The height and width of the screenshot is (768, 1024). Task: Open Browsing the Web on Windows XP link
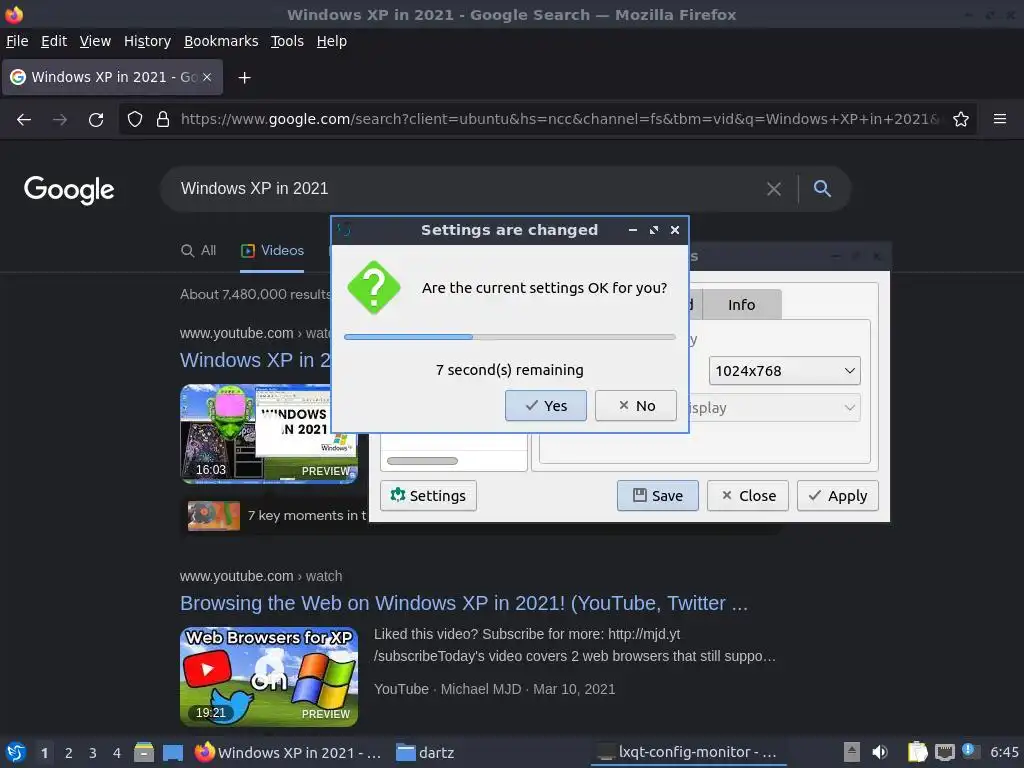[464, 603]
